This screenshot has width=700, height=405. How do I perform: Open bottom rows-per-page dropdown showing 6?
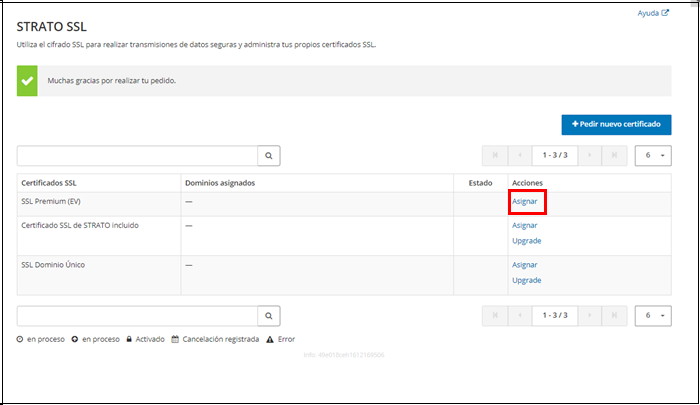coord(653,316)
